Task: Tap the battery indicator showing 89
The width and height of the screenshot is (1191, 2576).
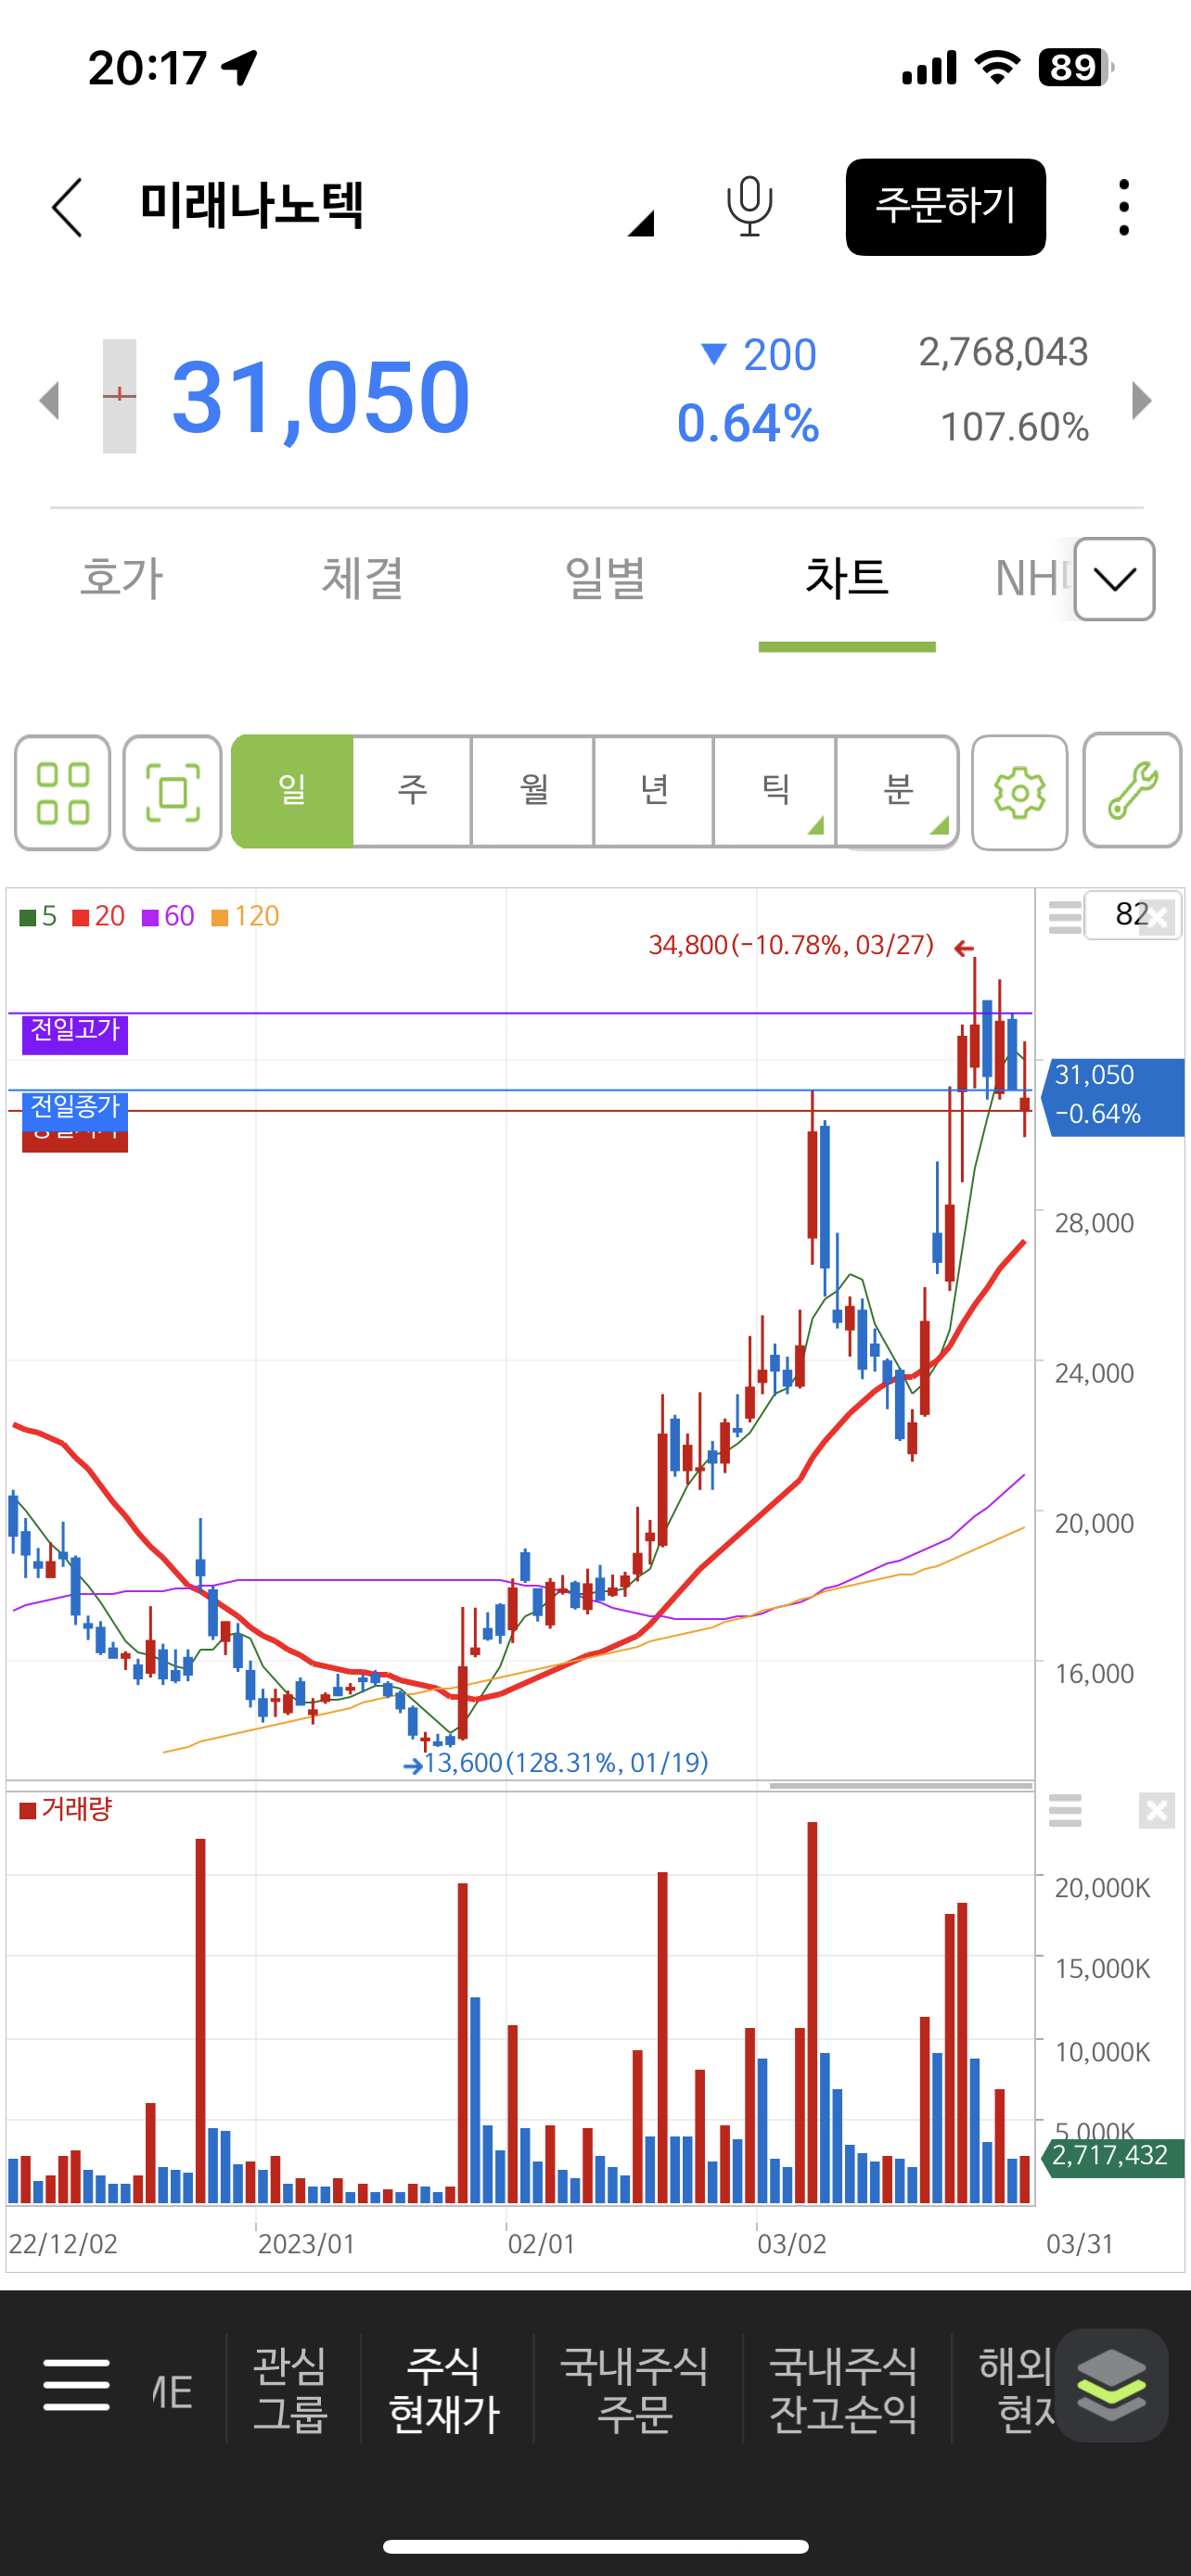Action: (x=1075, y=67)
